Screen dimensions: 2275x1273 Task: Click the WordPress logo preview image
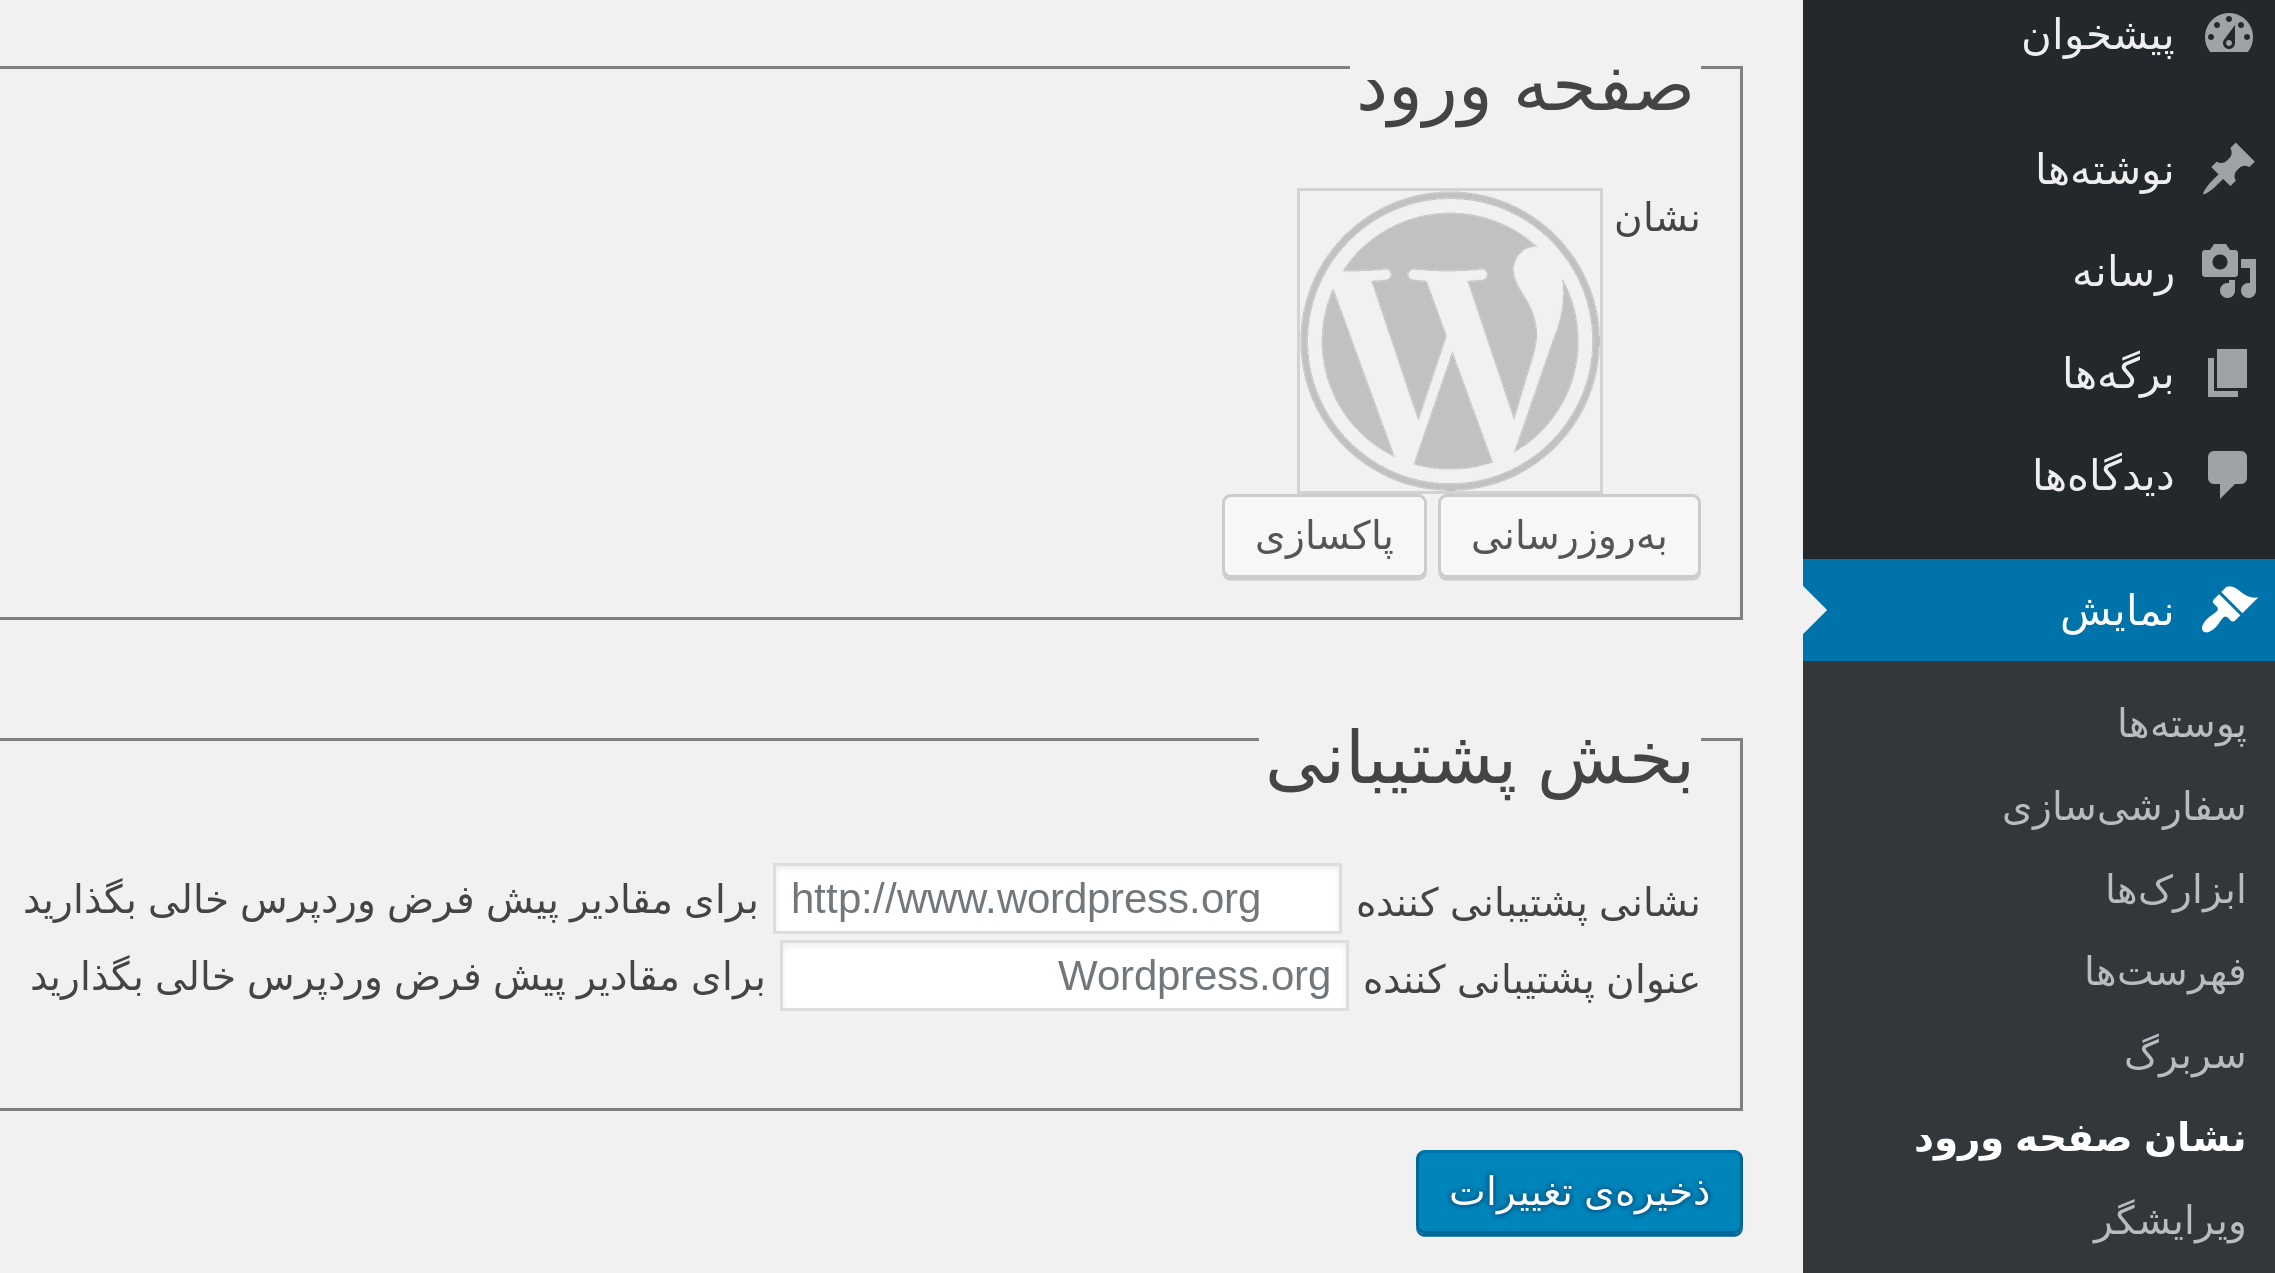click(x=1449, y=341)
